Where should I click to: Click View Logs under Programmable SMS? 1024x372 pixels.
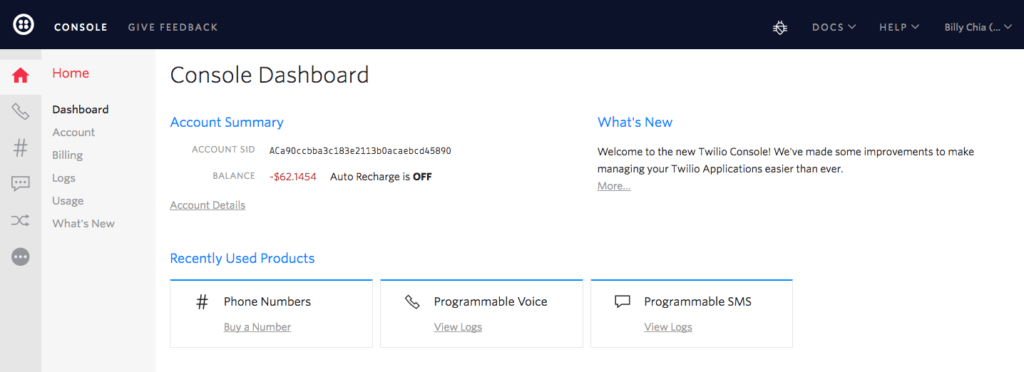tap(668, 328)
